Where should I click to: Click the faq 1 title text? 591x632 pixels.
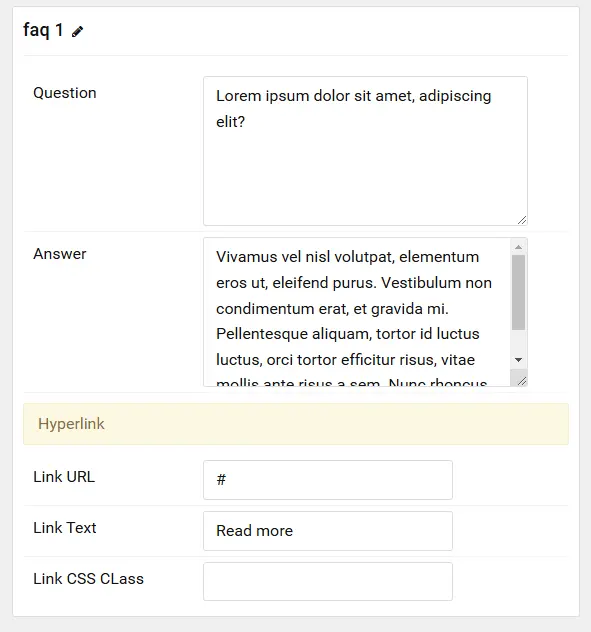coord(43,30)
